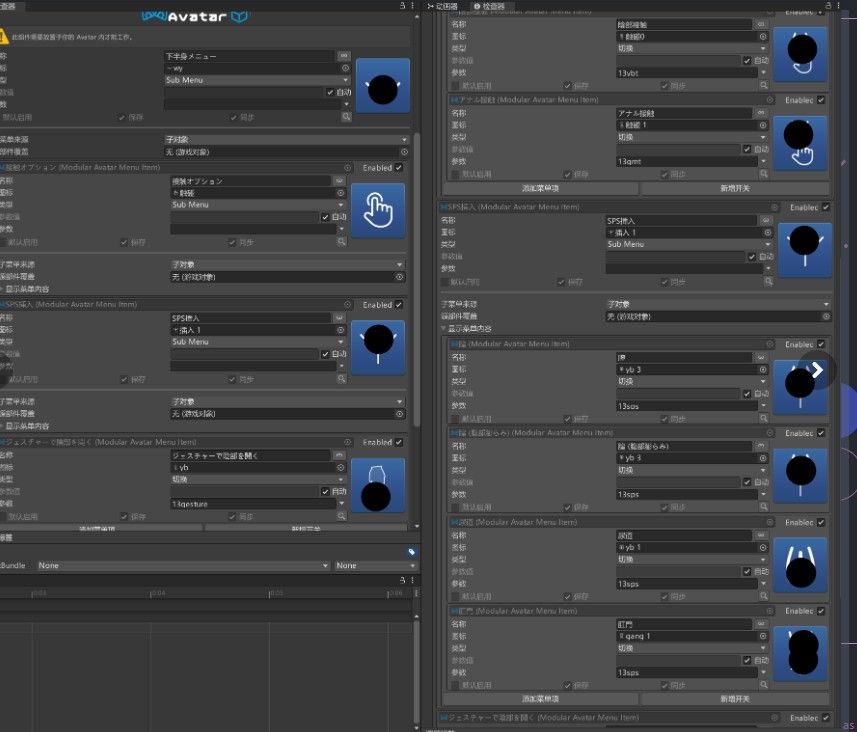
Task: Click the search icon in the 13gesture item
Action: [342, 516]
